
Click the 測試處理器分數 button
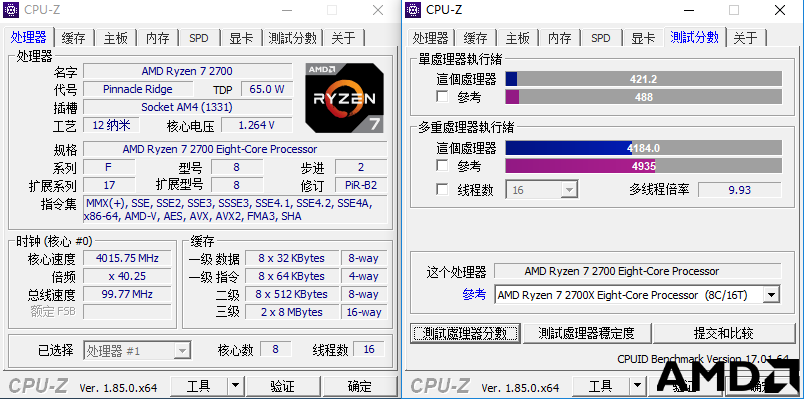click(466, 333)
